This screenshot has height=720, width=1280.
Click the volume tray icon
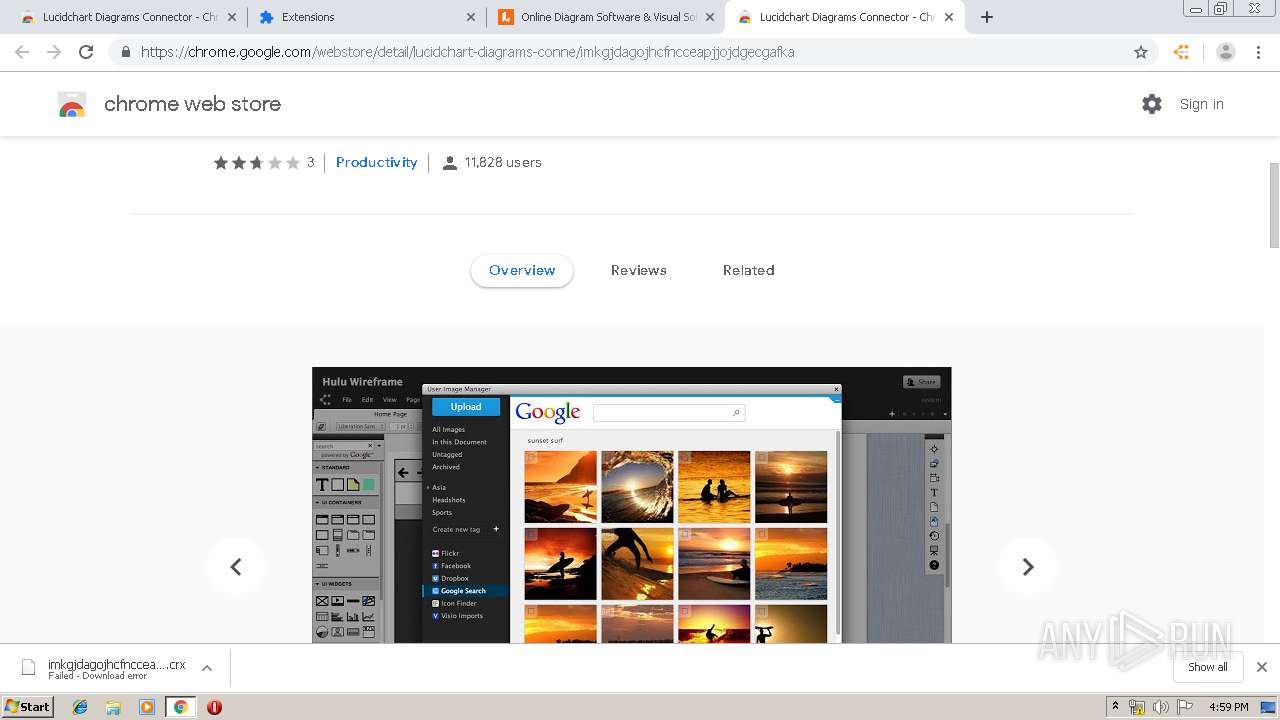pos(1160,707)
